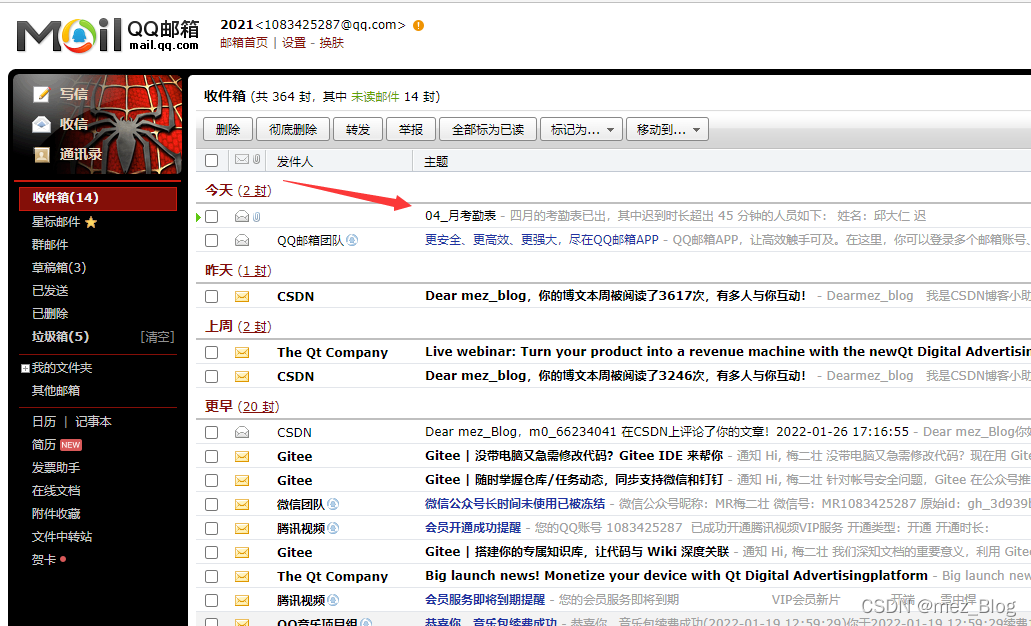The image size is (1031, 626).
Task: Click the 邮箱首页 link
Action: [244, 43]
